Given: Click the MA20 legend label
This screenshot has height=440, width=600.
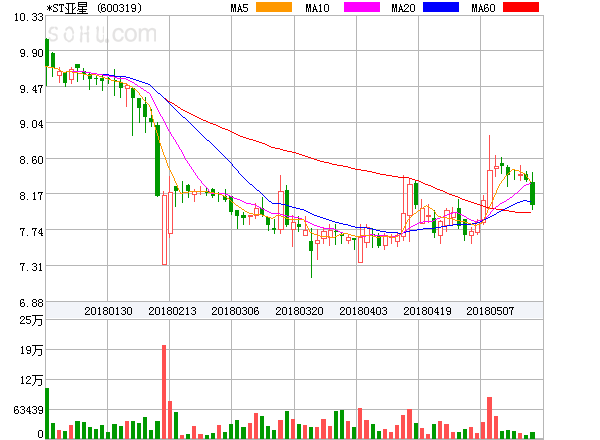Looking at the screenshot, I should click(x=403, y=8).
